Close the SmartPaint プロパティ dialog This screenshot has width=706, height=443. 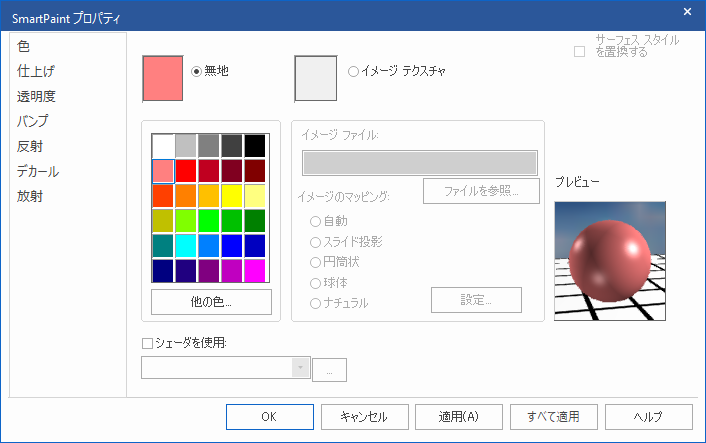tap(687, 12)
